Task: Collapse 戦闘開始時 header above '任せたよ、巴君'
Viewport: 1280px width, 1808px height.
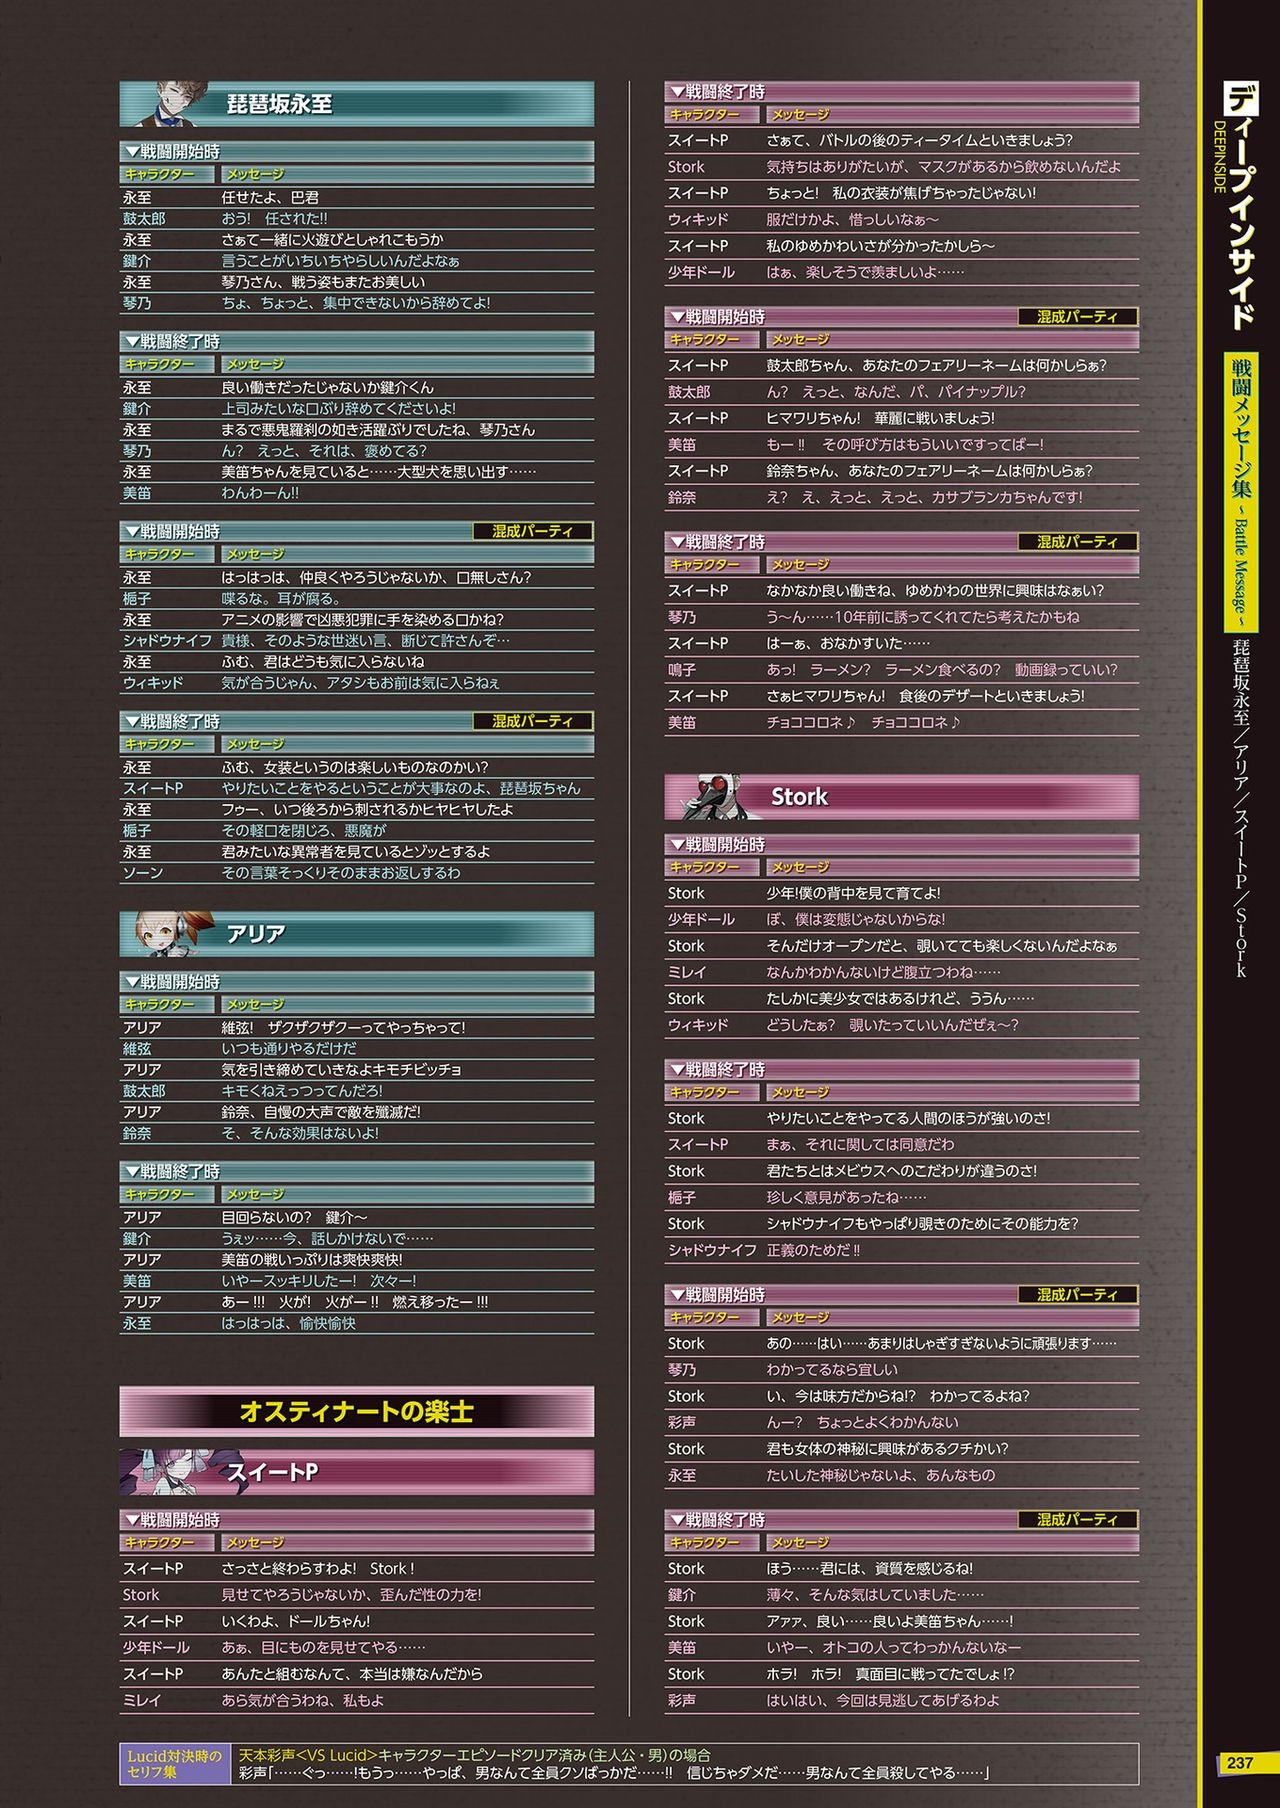Action: tap(357, 152)
